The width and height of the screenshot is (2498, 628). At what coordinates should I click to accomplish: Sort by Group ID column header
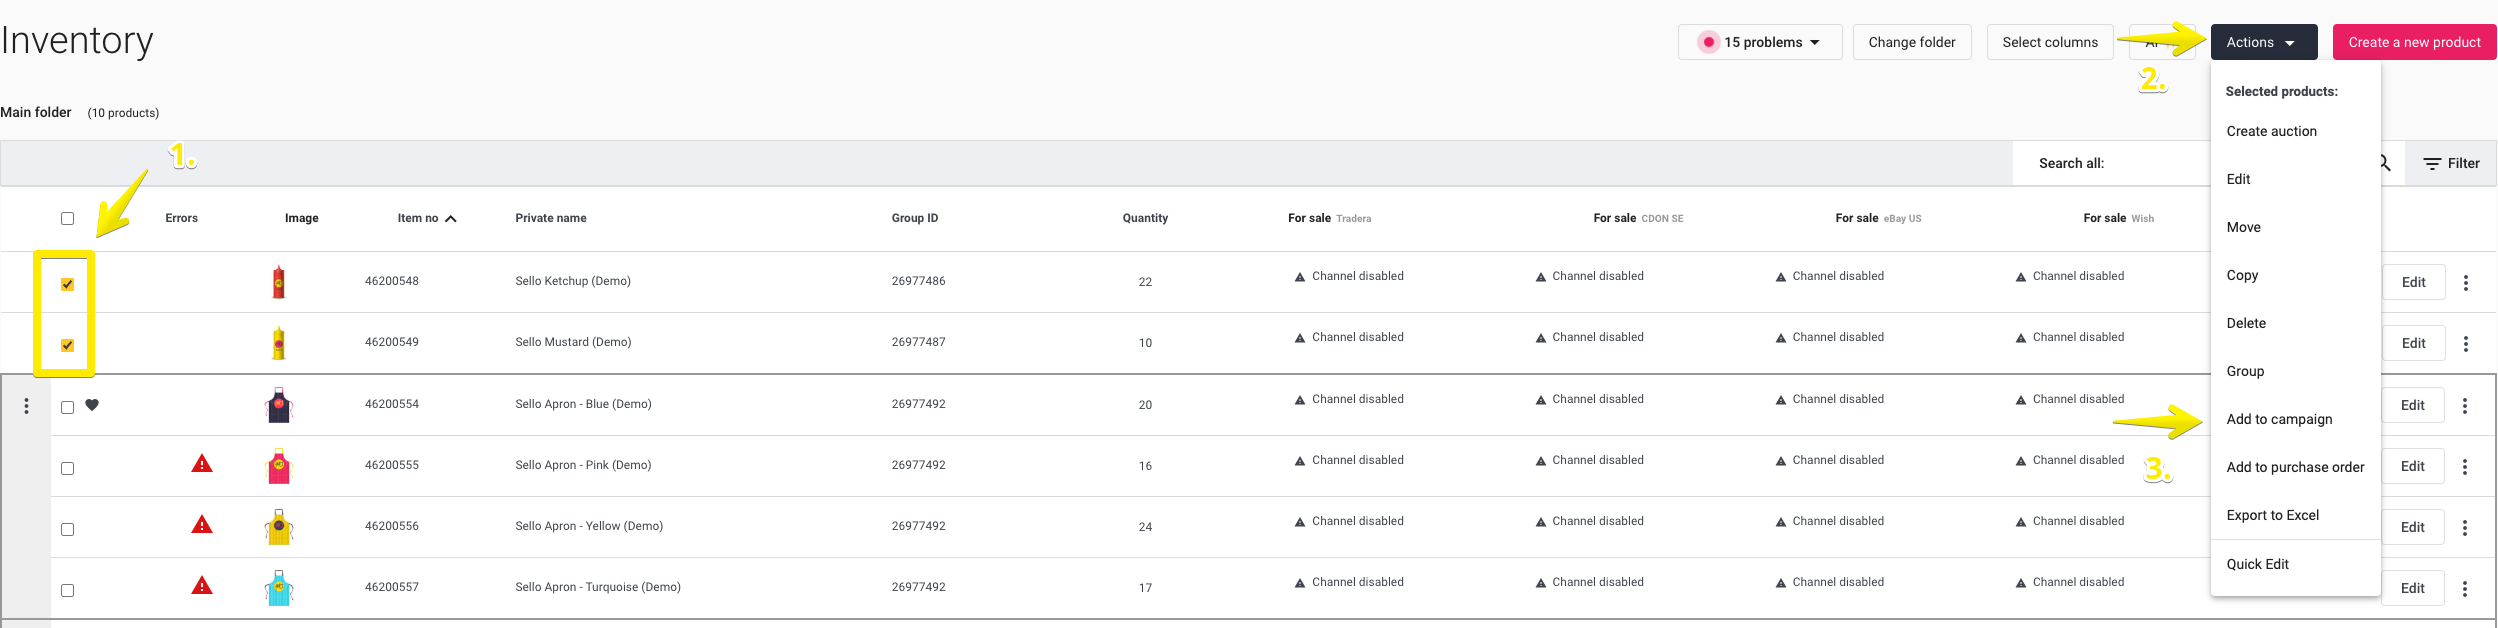coord(915,218)
